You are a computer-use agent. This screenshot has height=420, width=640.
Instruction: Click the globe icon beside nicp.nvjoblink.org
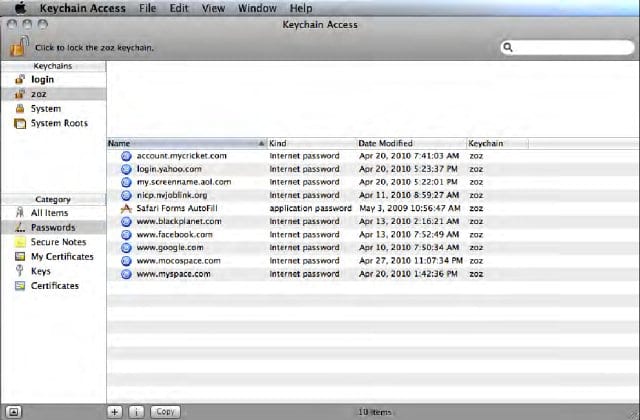click(x=127, y=195)
